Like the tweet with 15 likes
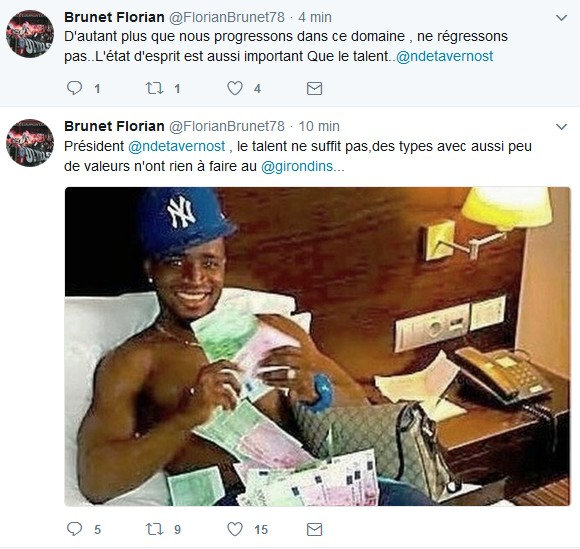The image size is (580, 549). pos(235,529)
